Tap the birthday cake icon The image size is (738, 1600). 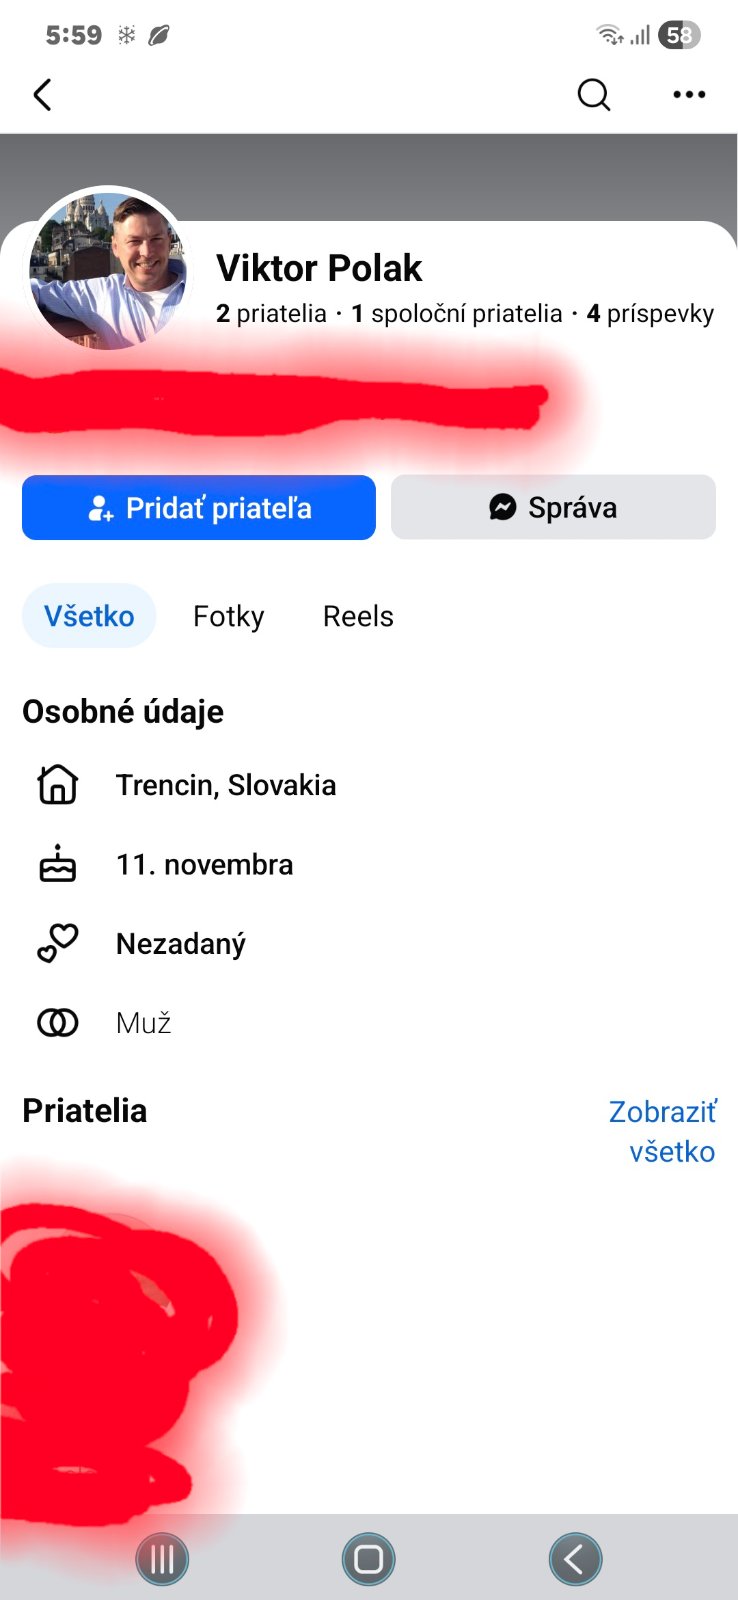click(x=57, y=864)
